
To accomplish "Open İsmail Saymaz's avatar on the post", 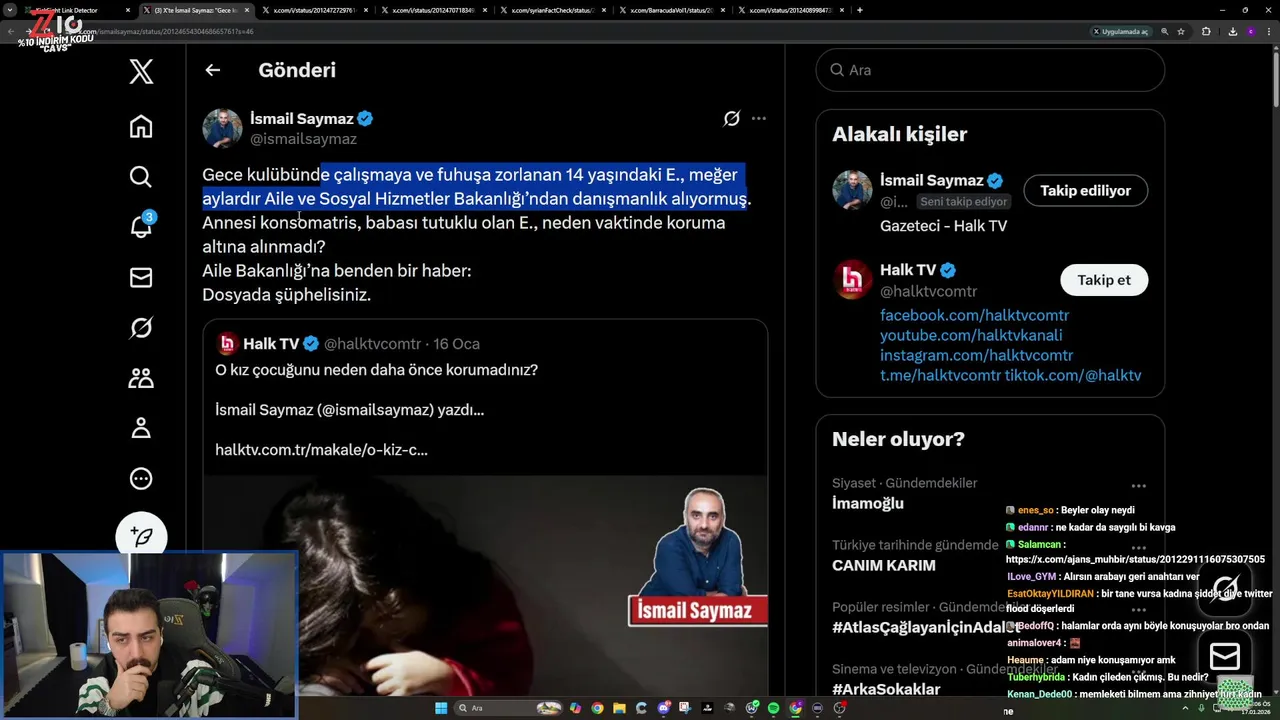I will pos(222,129).
